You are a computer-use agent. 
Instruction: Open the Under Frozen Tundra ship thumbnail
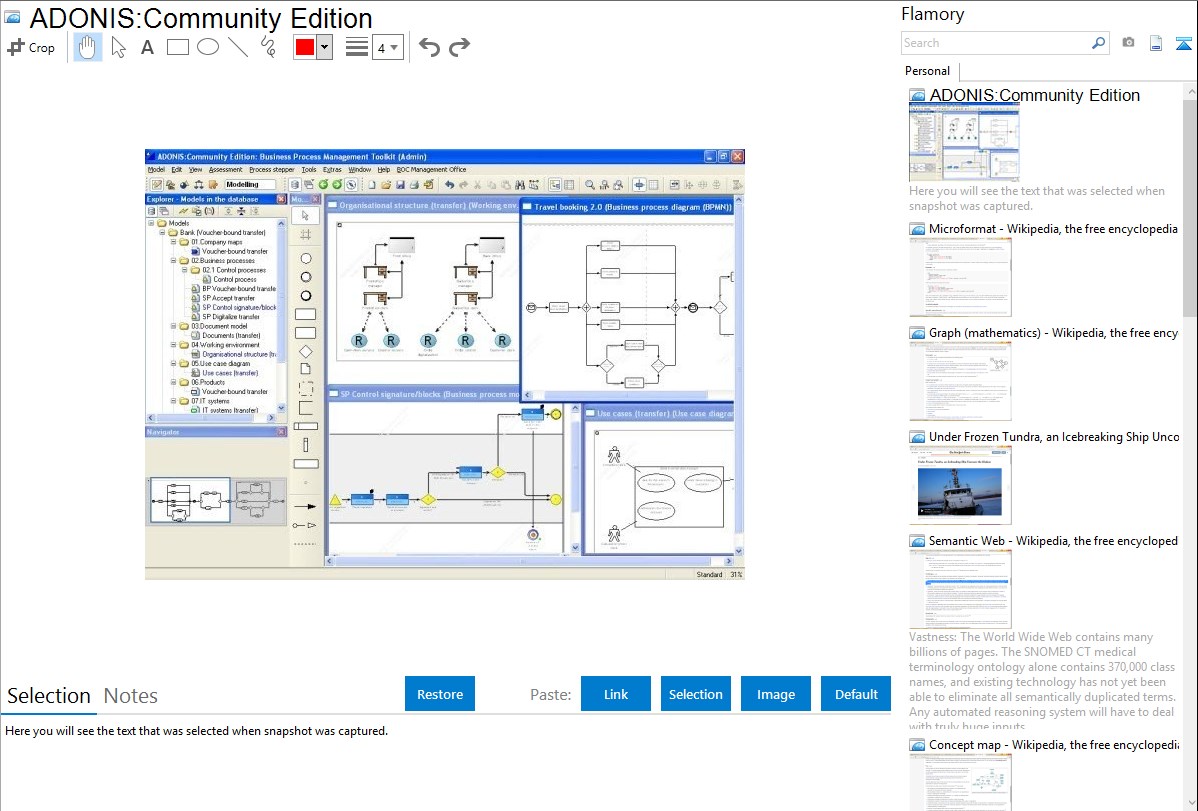960,485
